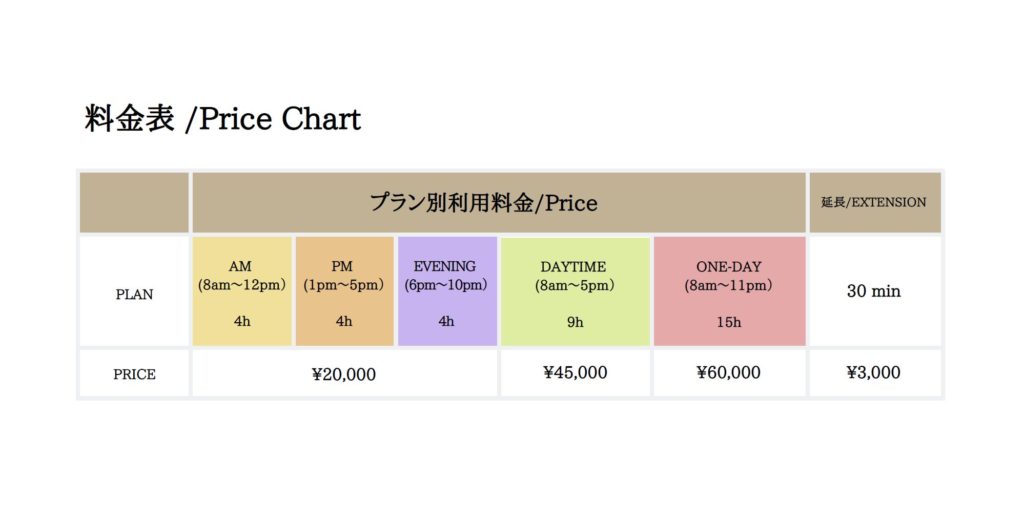Click the 4h text under EVENING
The height and width of the screenshot is (522, 1024).
pos(446,321)
